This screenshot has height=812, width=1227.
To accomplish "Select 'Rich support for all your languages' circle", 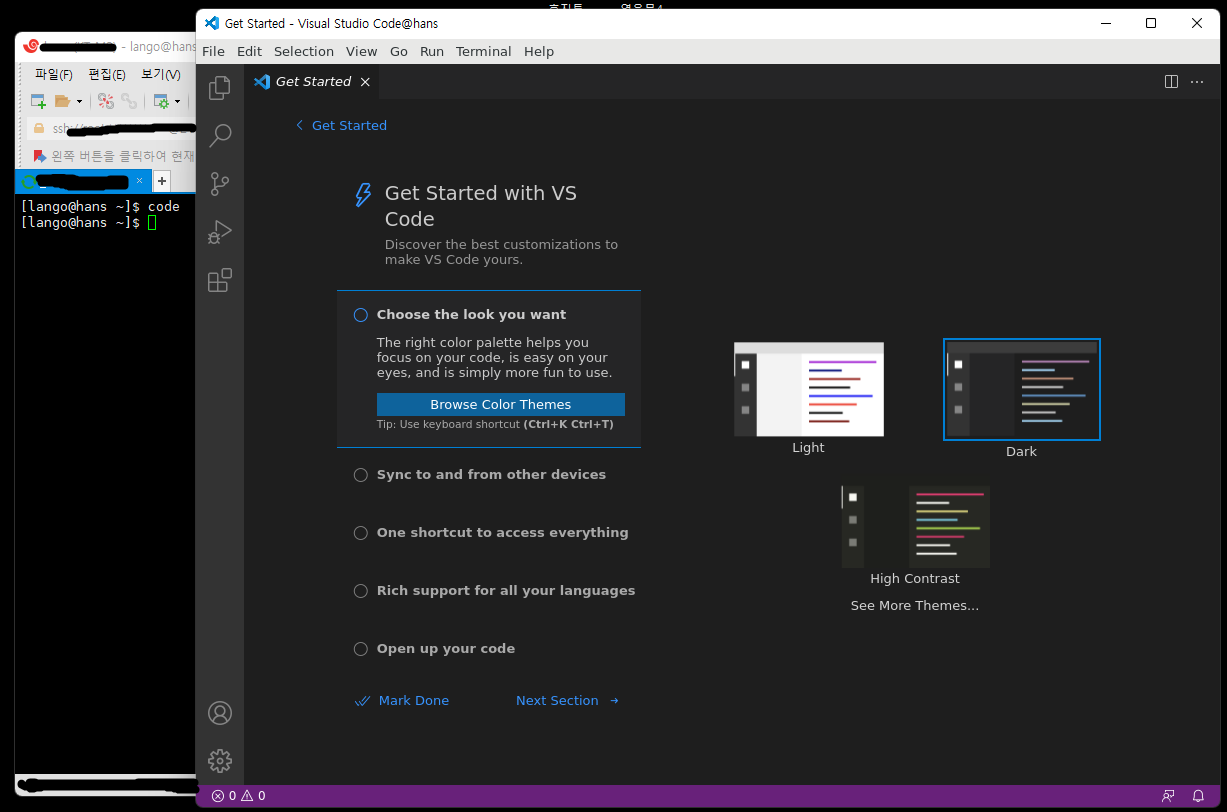I will (x=361, y=591).
